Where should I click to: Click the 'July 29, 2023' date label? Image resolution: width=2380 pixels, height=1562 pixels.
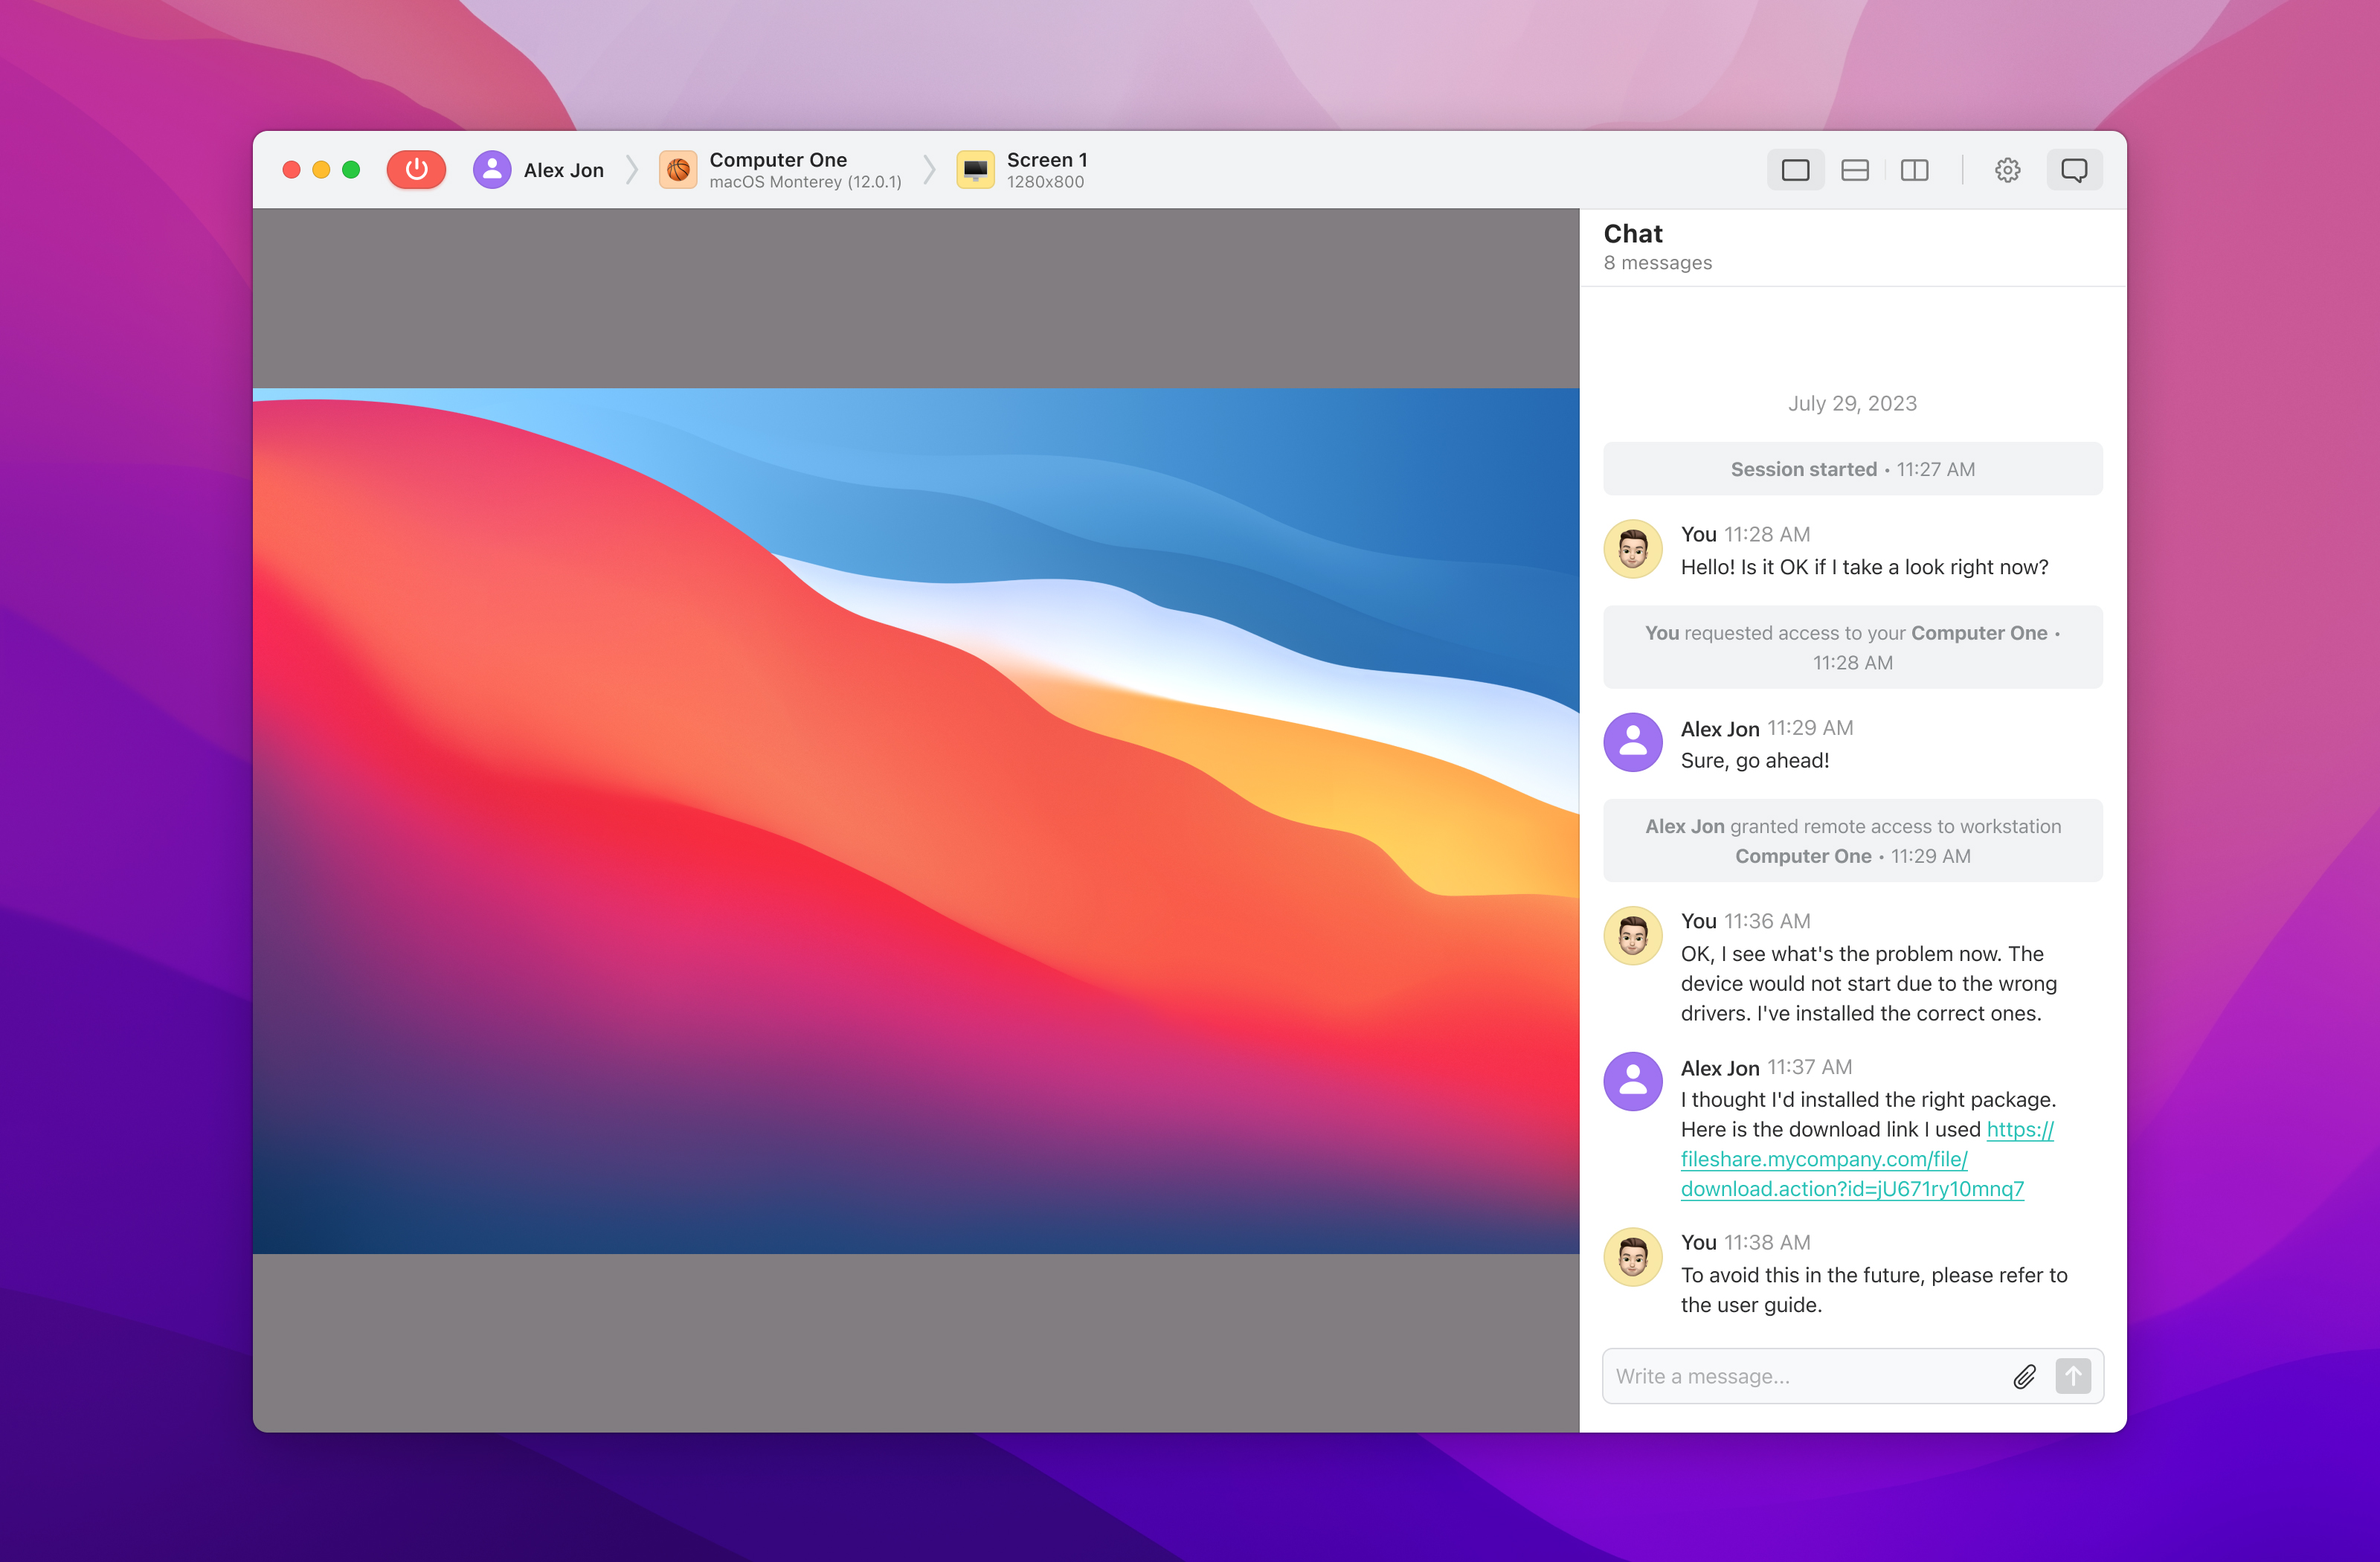coord(1852,403)
